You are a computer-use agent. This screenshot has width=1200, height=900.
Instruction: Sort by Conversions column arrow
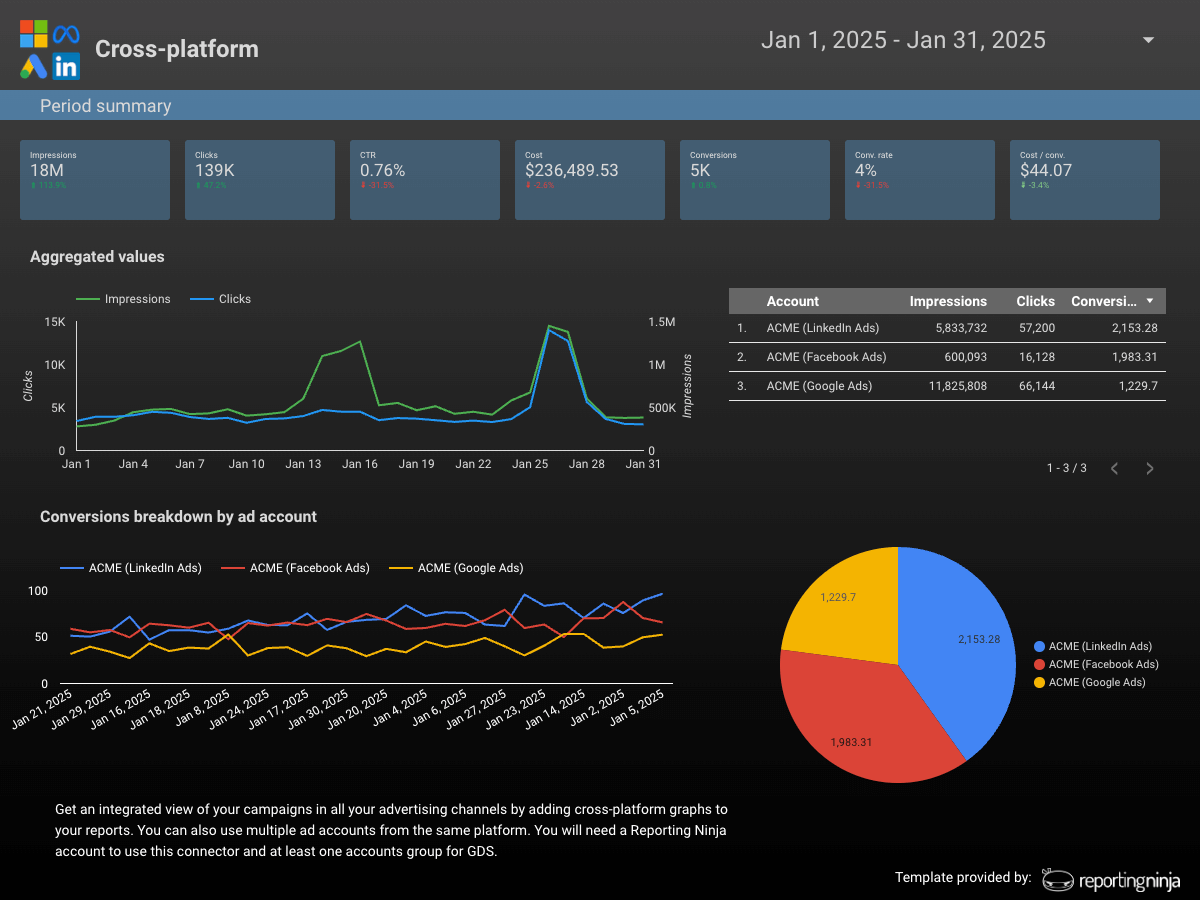tap(1150, 301)
